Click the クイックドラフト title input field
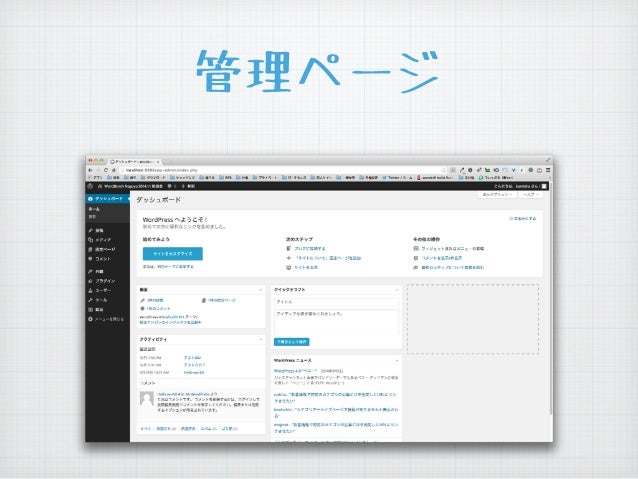638x479 pixels. click(x=336, y=302)
